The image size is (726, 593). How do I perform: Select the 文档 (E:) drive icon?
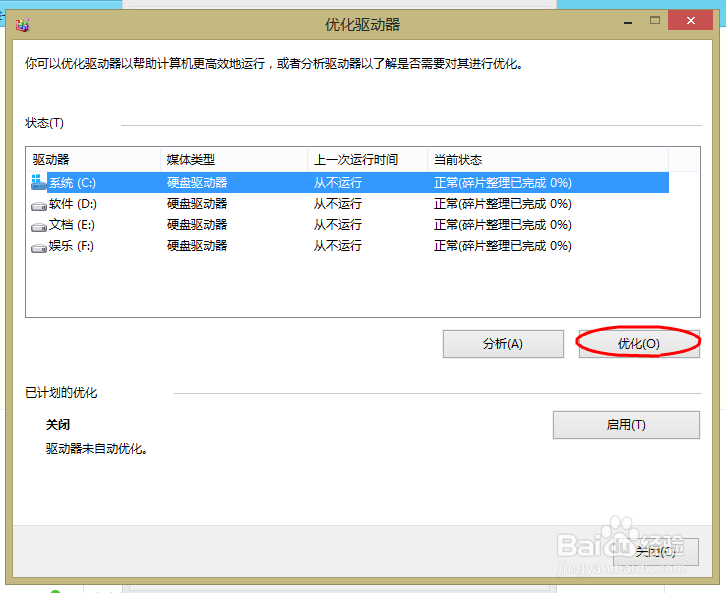tap(38, 226)
